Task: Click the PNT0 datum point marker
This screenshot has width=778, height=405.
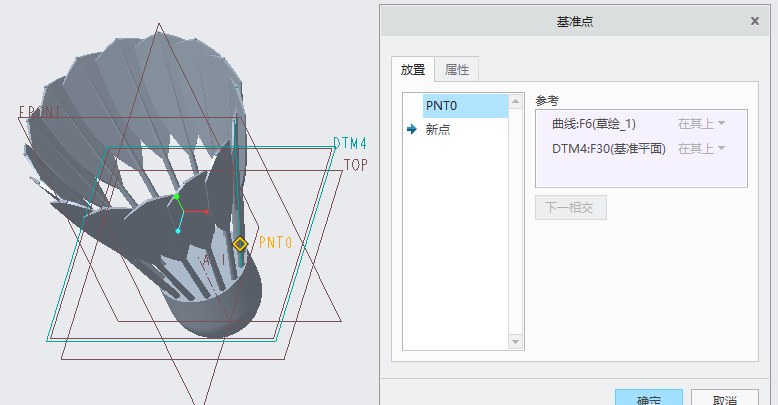Action: tap(240, 244)
